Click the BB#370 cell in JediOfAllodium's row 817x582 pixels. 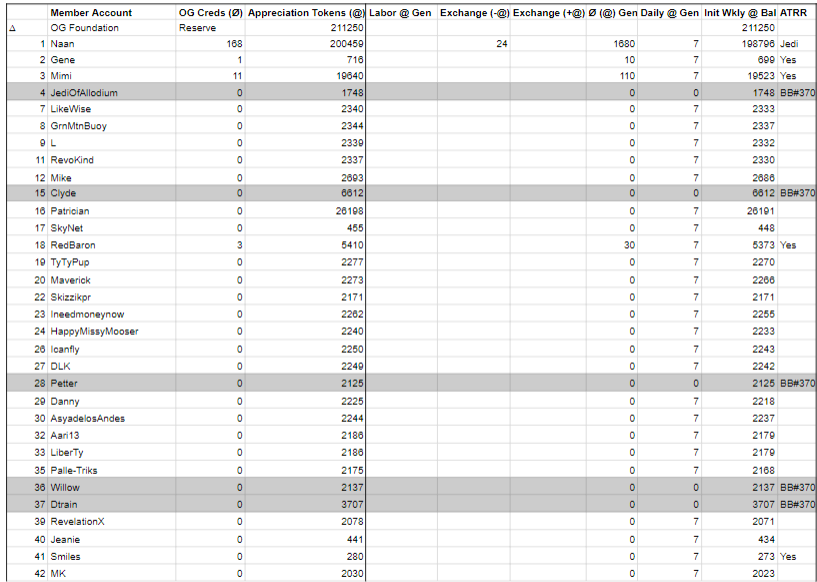click(x=797, y=93)
